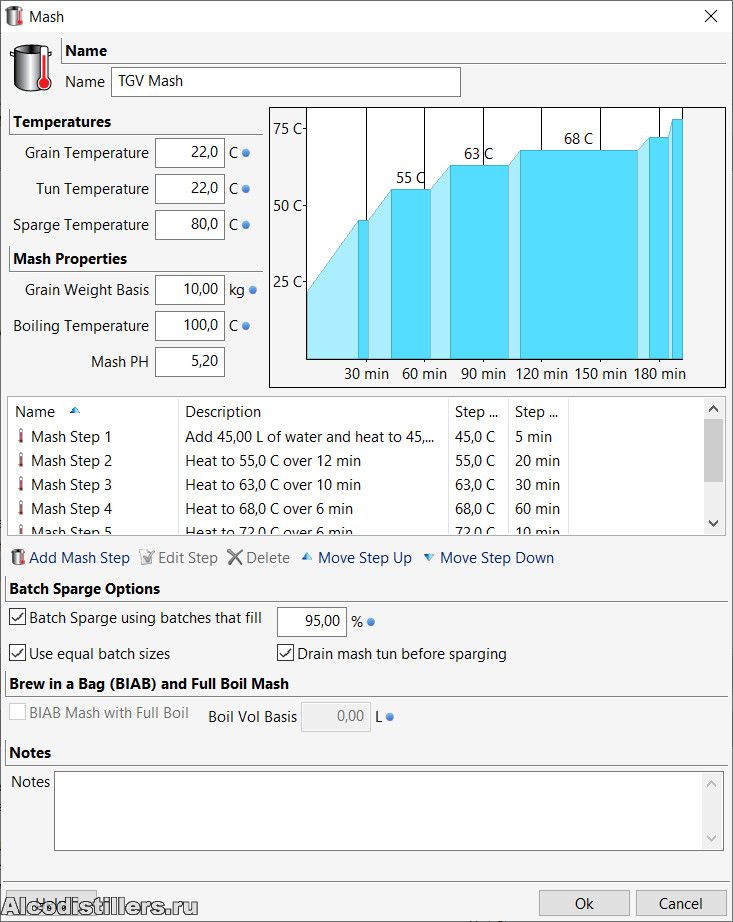Screen dimensions: 733x922
Task: Click the blue unit dot beside Grain Weight Basis
Action: 253,291
